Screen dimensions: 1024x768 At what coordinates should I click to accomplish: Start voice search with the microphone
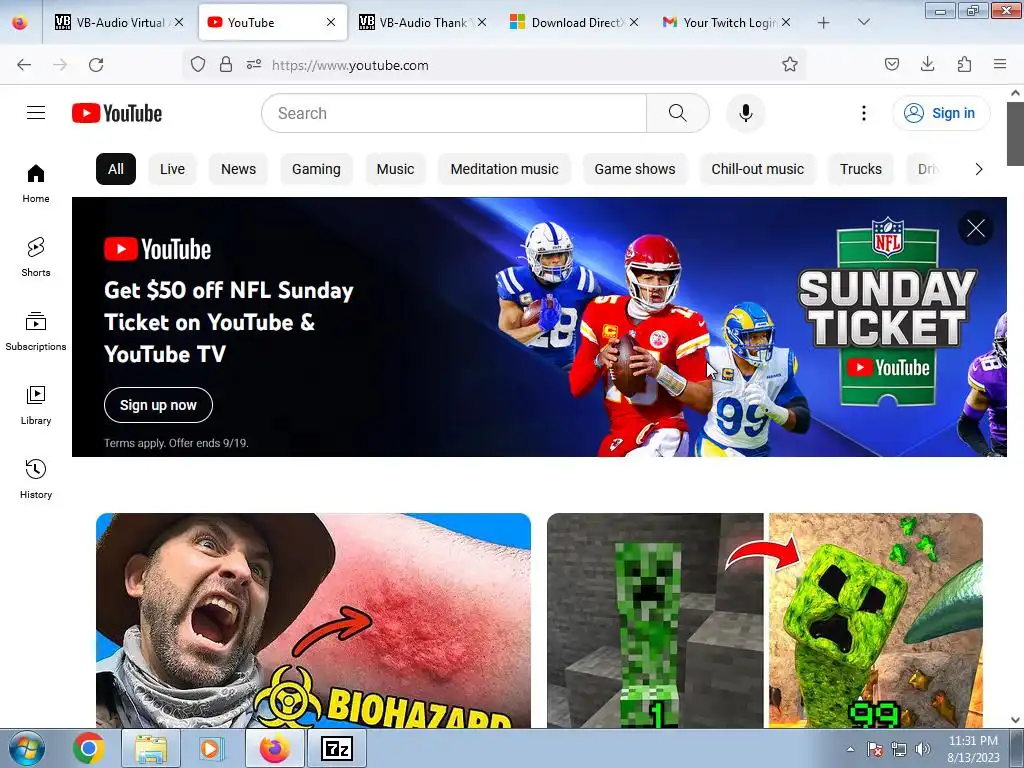pos(745,113)
